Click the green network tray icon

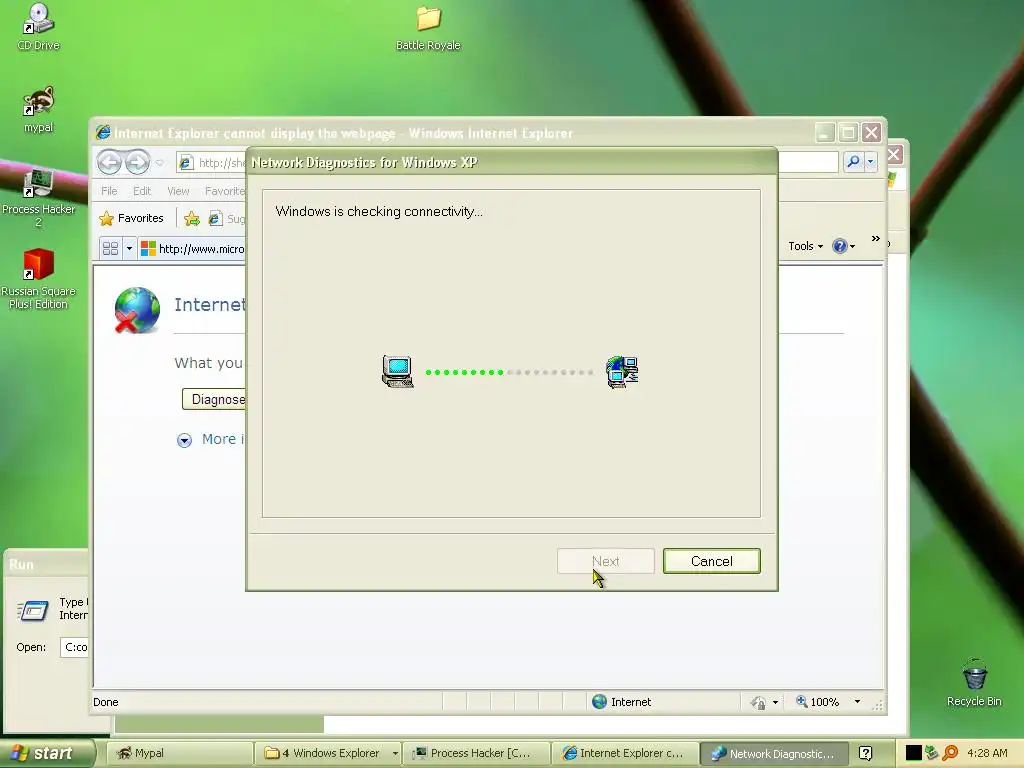(x=932, y=753)
